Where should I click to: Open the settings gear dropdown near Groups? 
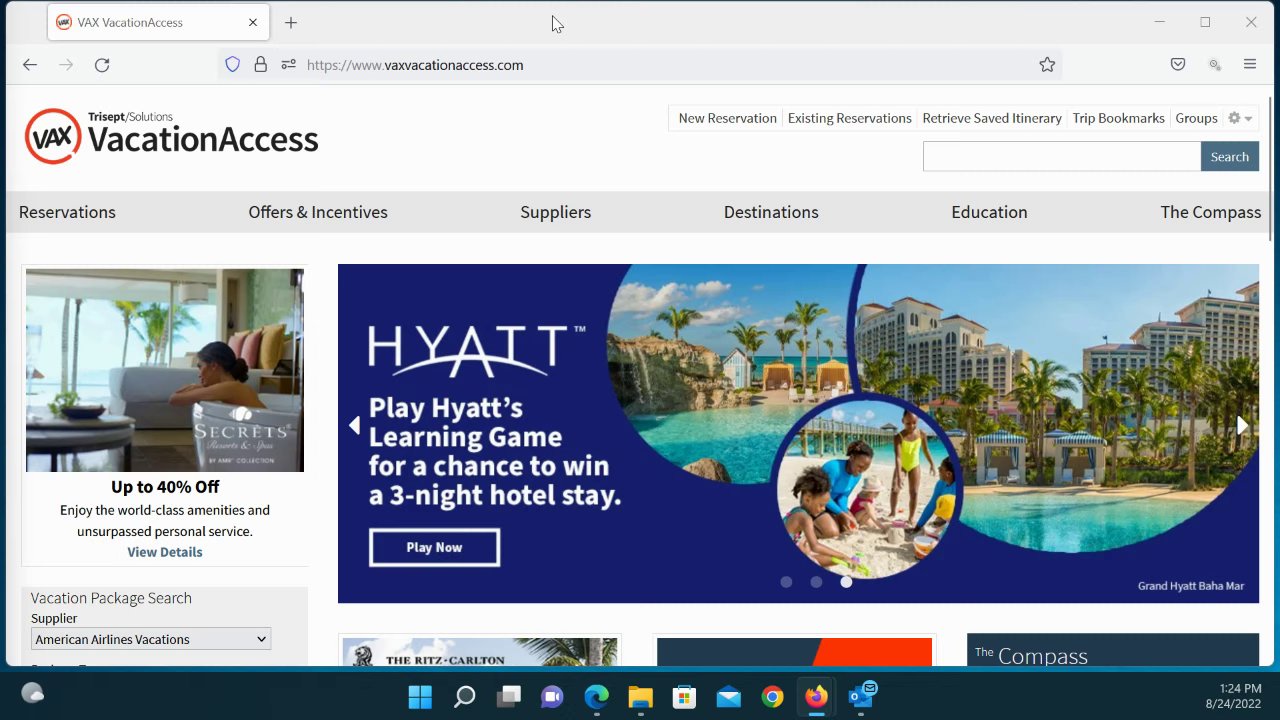pyautogui.click(x=1240, y=118)
